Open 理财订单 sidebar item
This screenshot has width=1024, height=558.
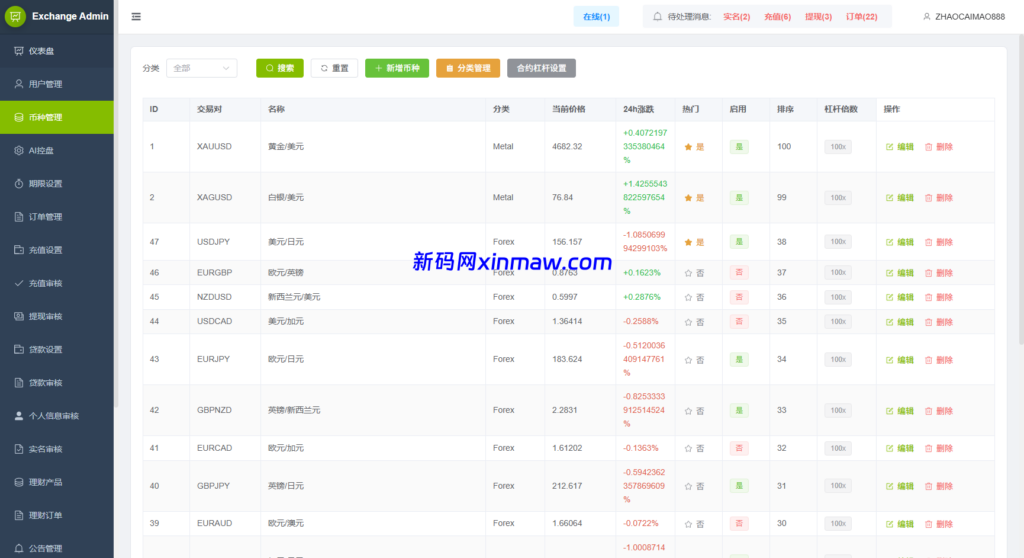(x=57, y=516)
